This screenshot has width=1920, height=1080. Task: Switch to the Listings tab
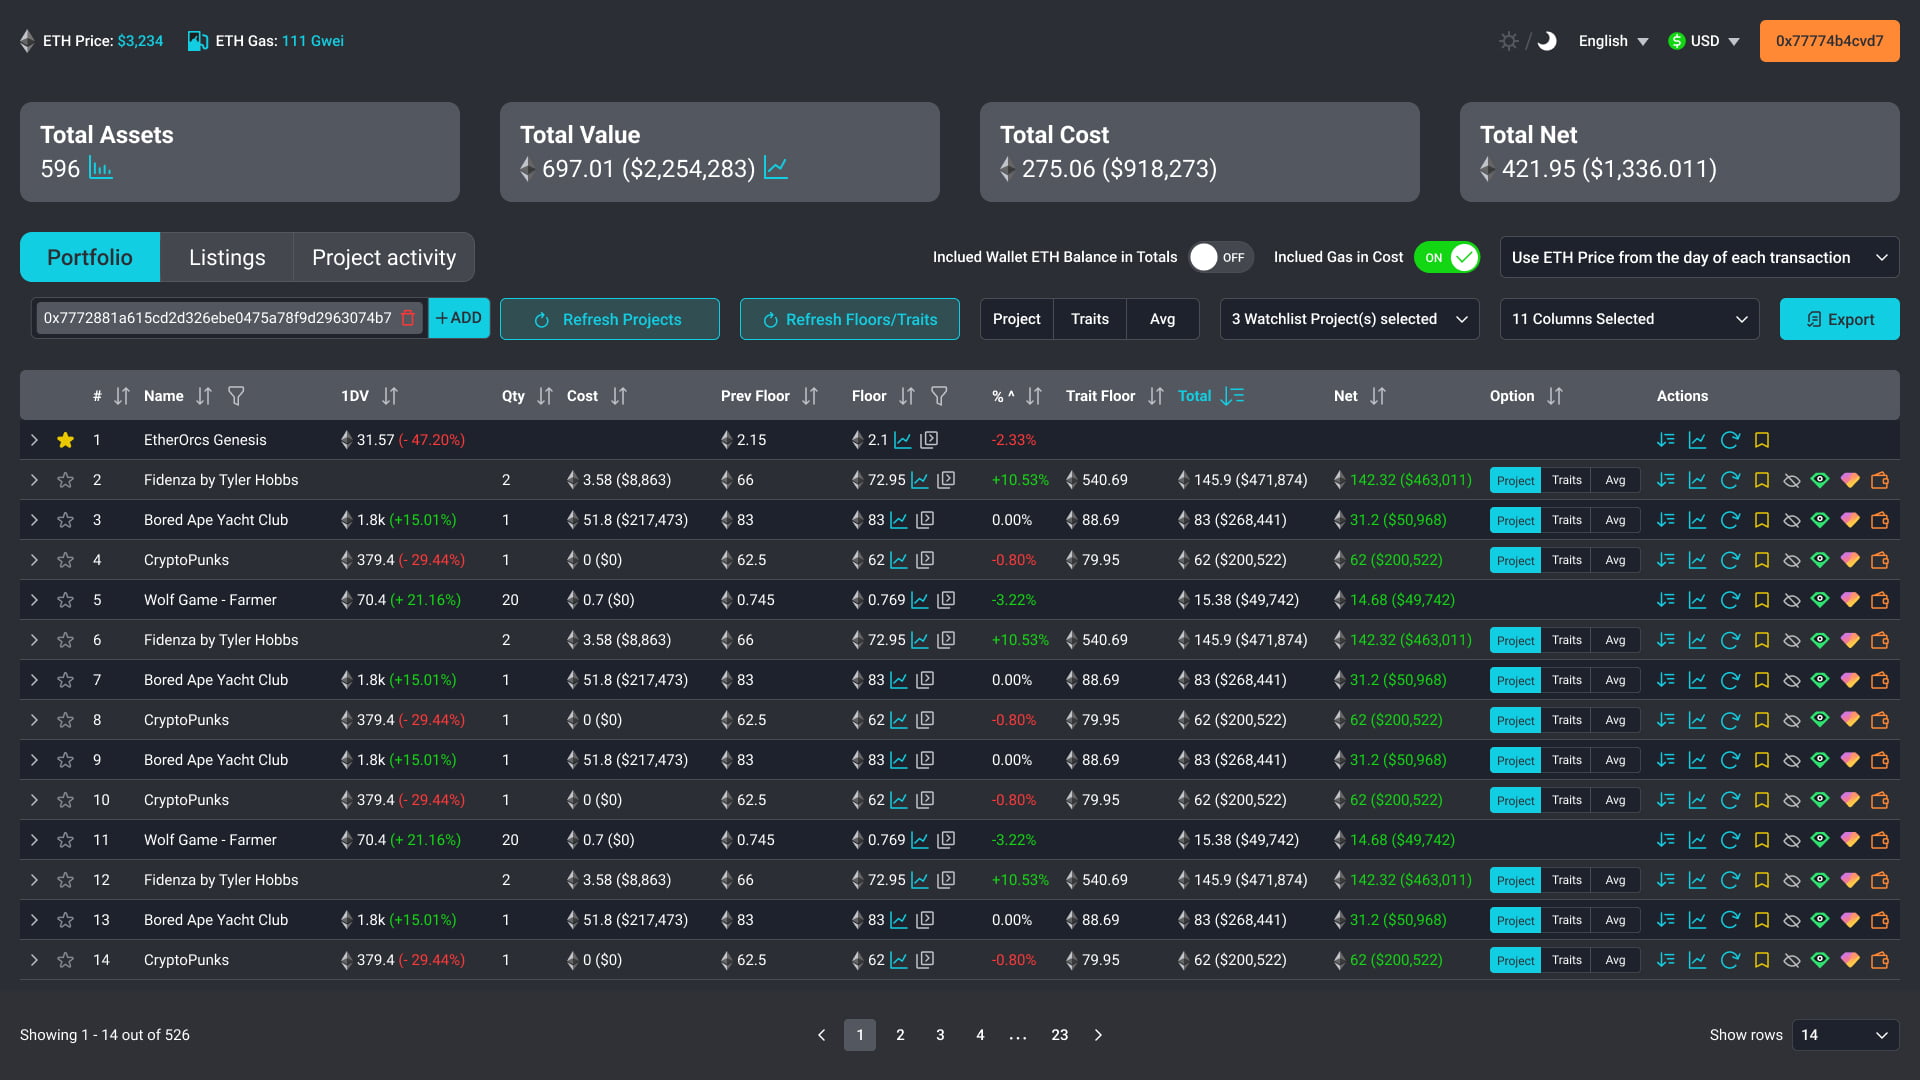pos(227,257)
